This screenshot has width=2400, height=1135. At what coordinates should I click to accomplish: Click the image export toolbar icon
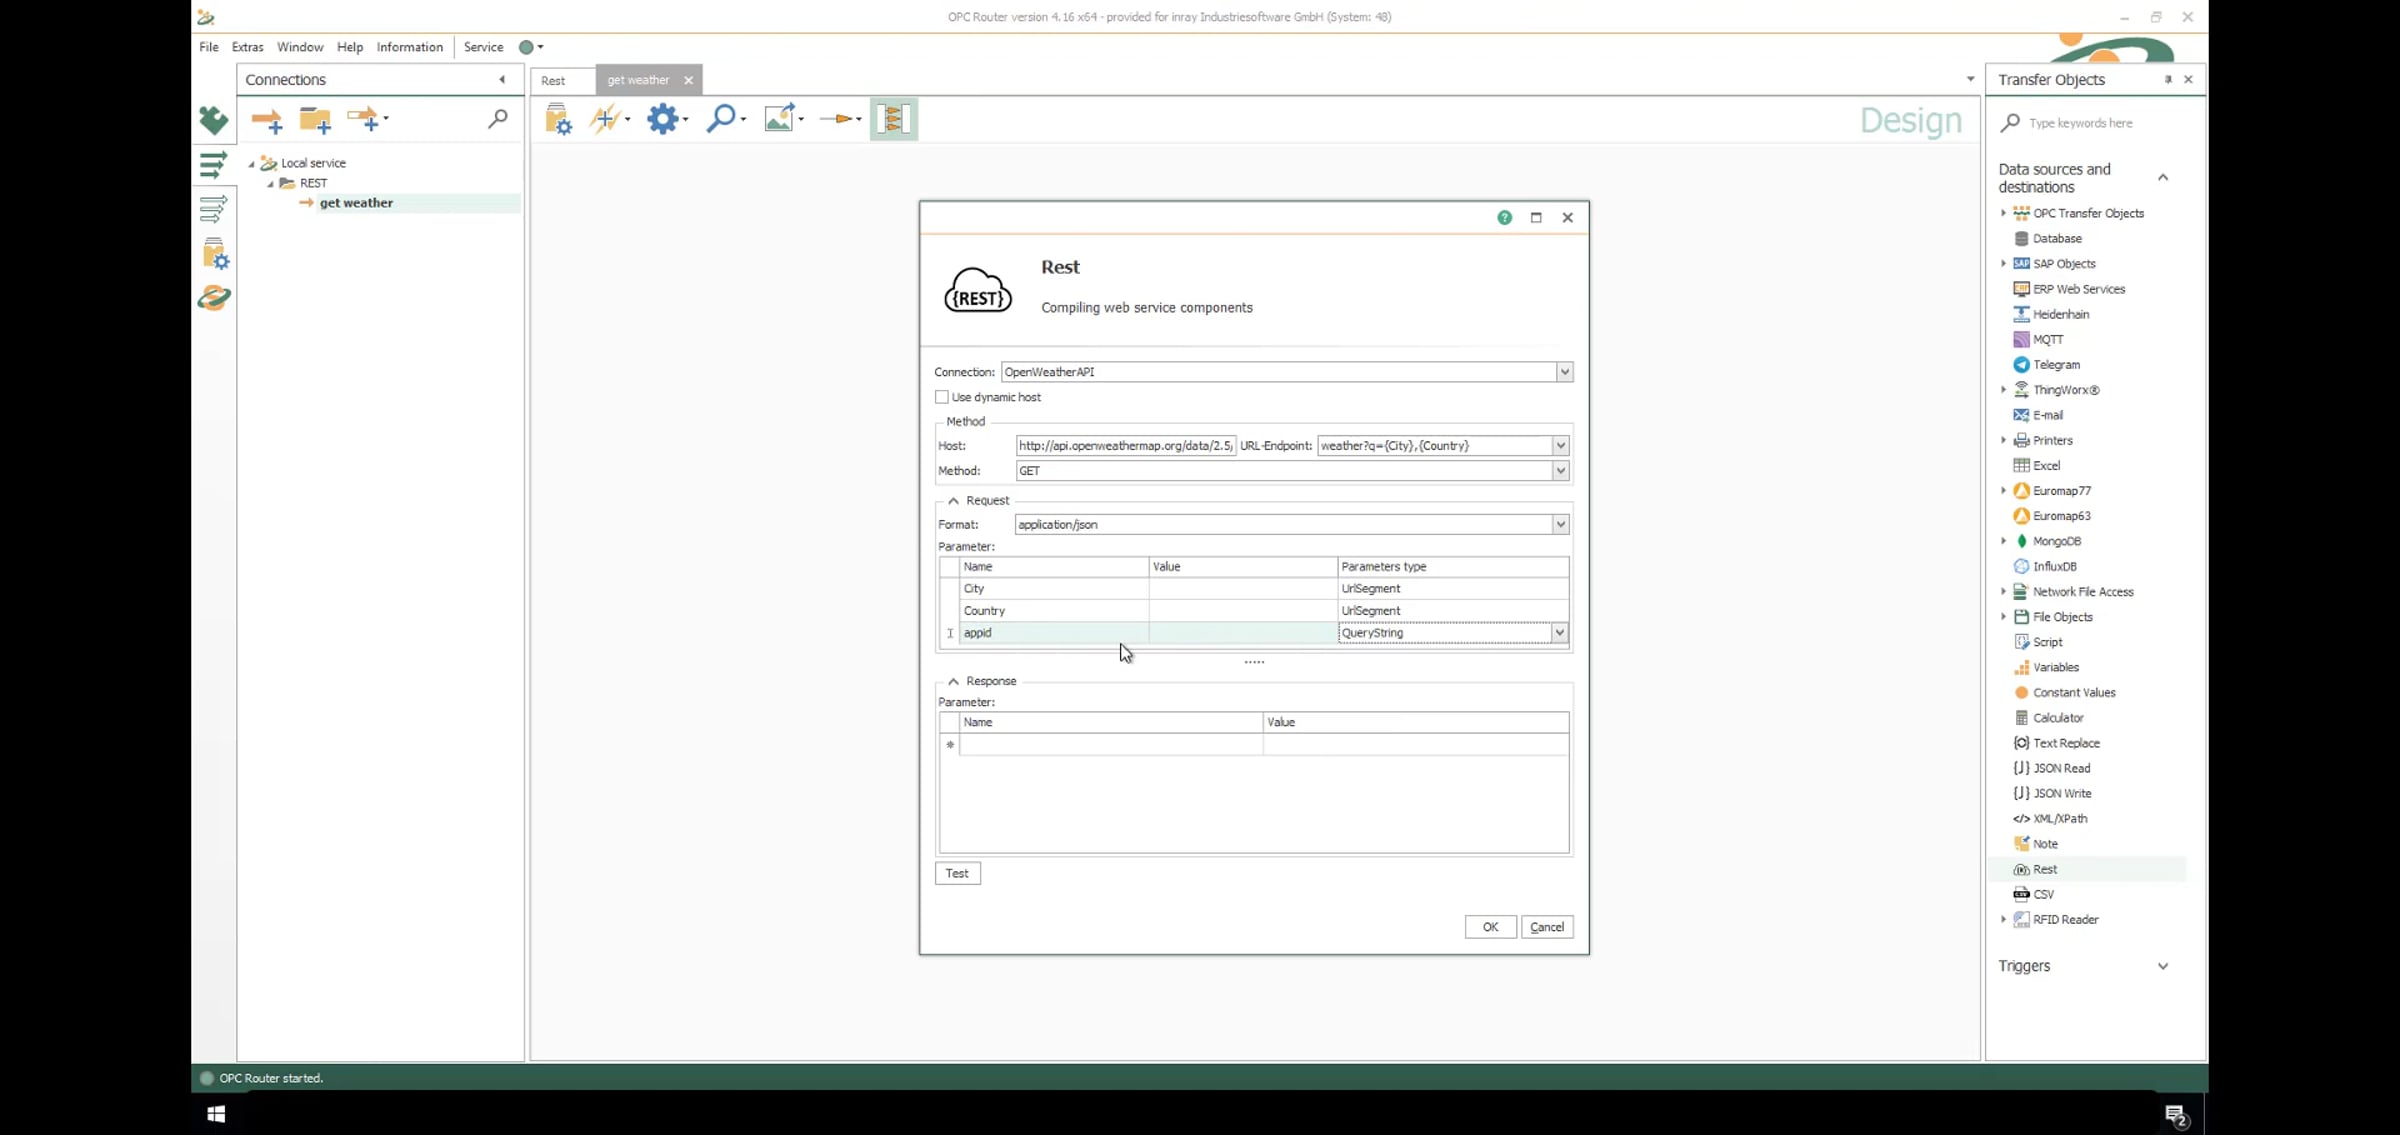point(779,119)
